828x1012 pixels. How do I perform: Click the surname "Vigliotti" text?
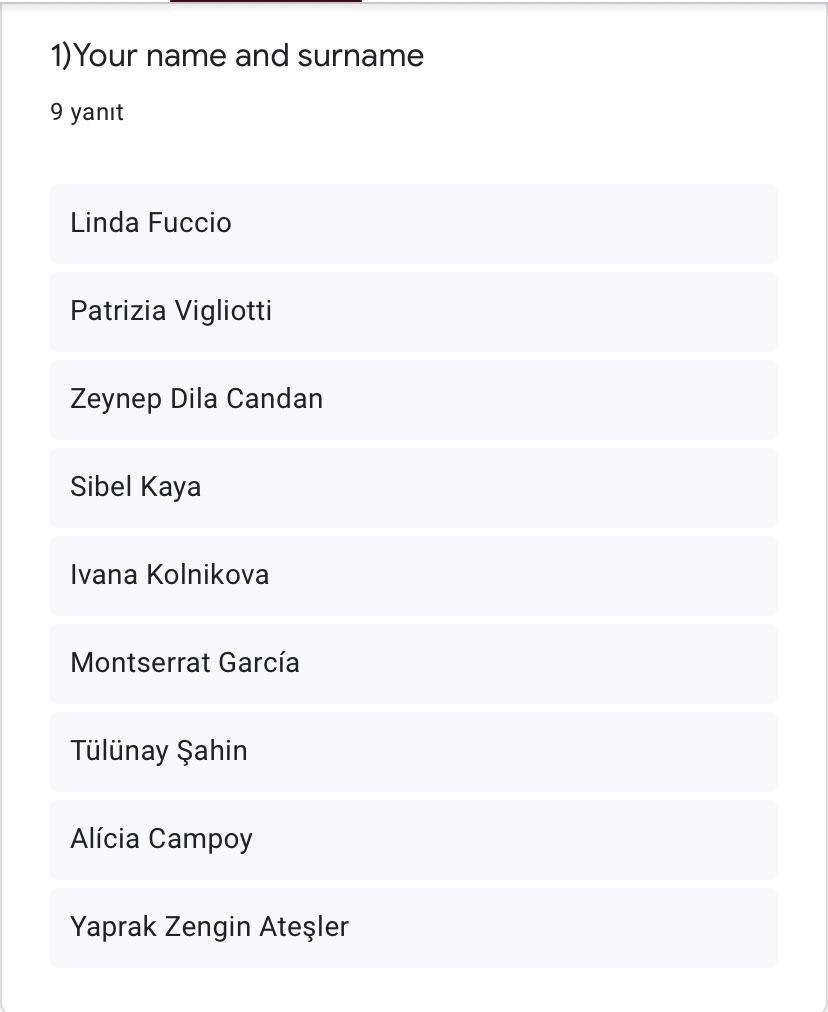tap(223, 311)
